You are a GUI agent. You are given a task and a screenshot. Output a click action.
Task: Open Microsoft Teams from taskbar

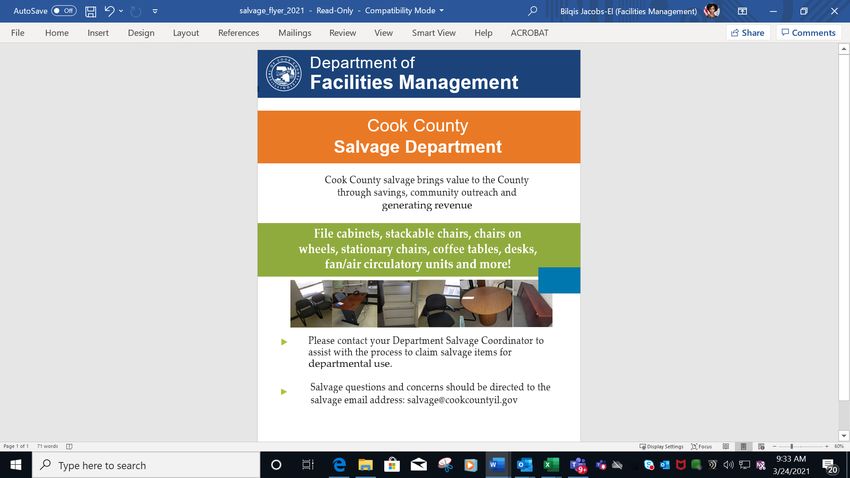(x=578, y=465)
